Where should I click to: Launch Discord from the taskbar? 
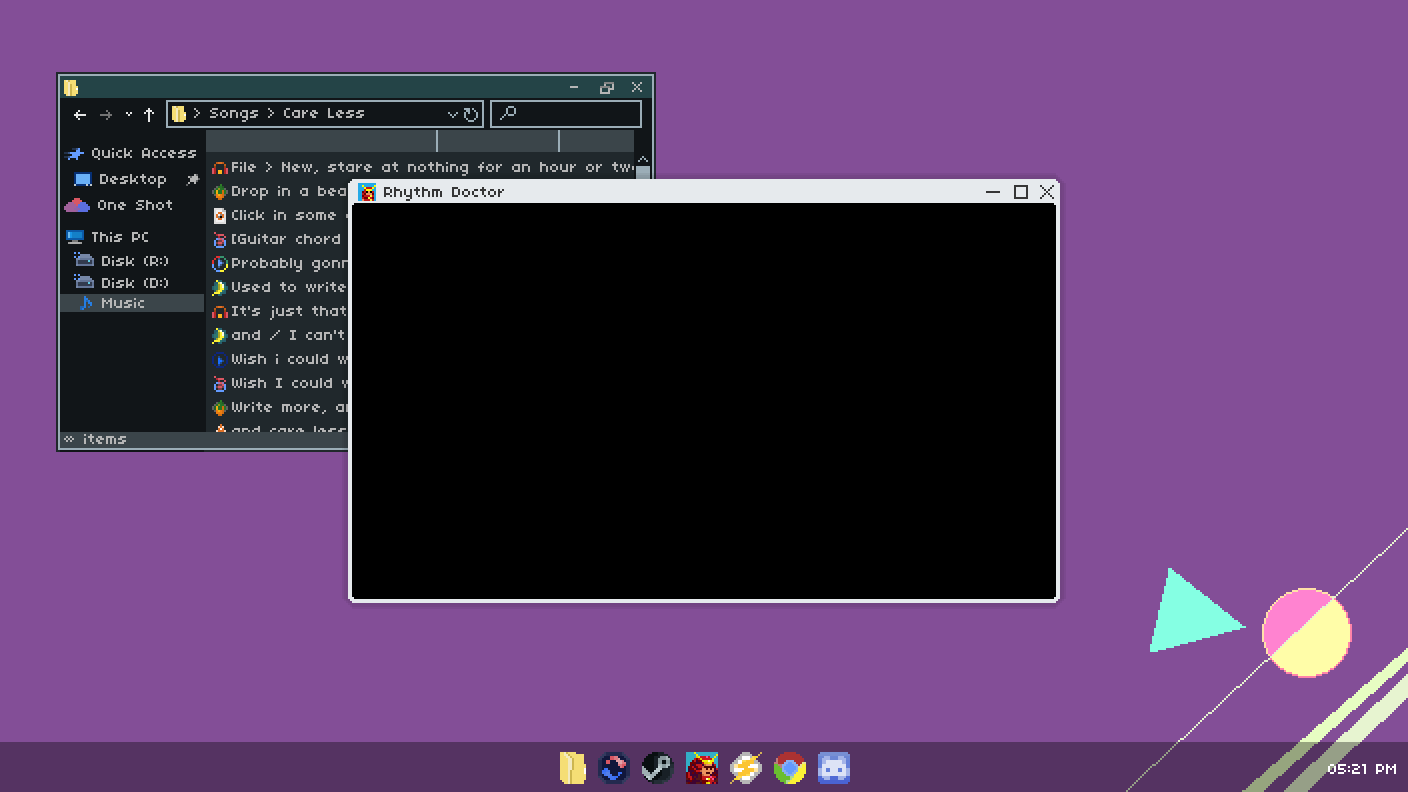(x=833, y=768)
